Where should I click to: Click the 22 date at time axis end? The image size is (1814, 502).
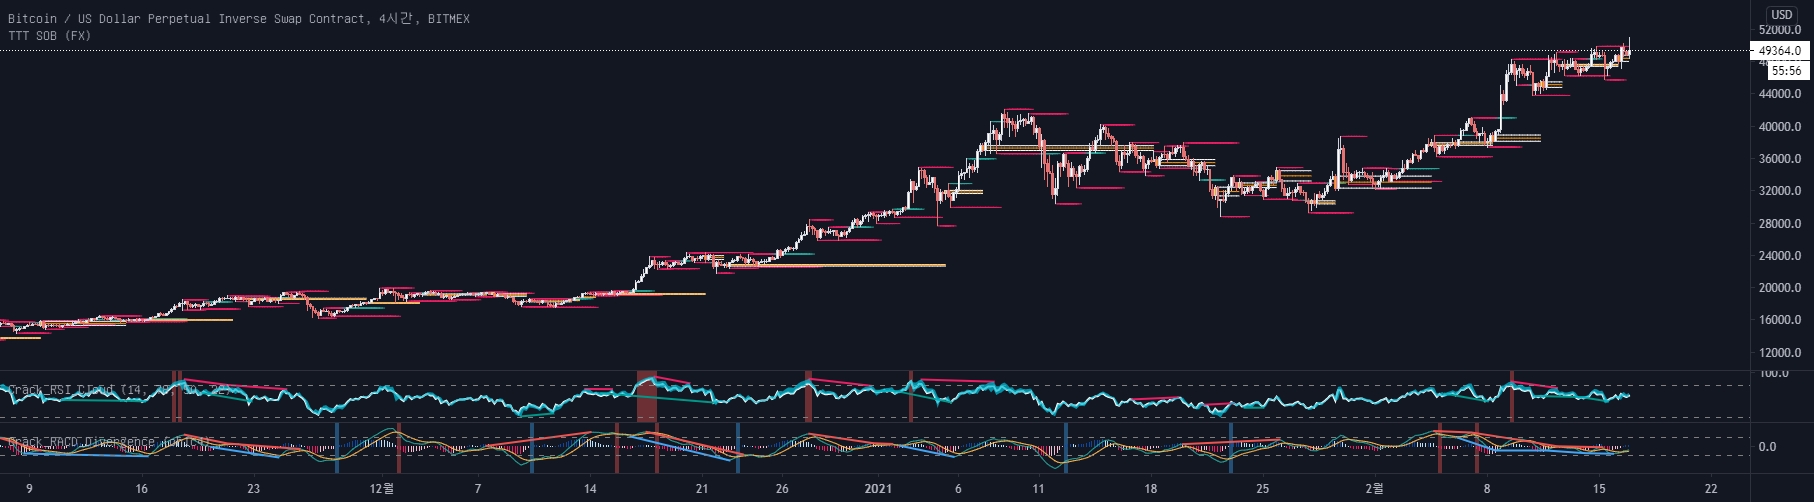point(1711,489)
